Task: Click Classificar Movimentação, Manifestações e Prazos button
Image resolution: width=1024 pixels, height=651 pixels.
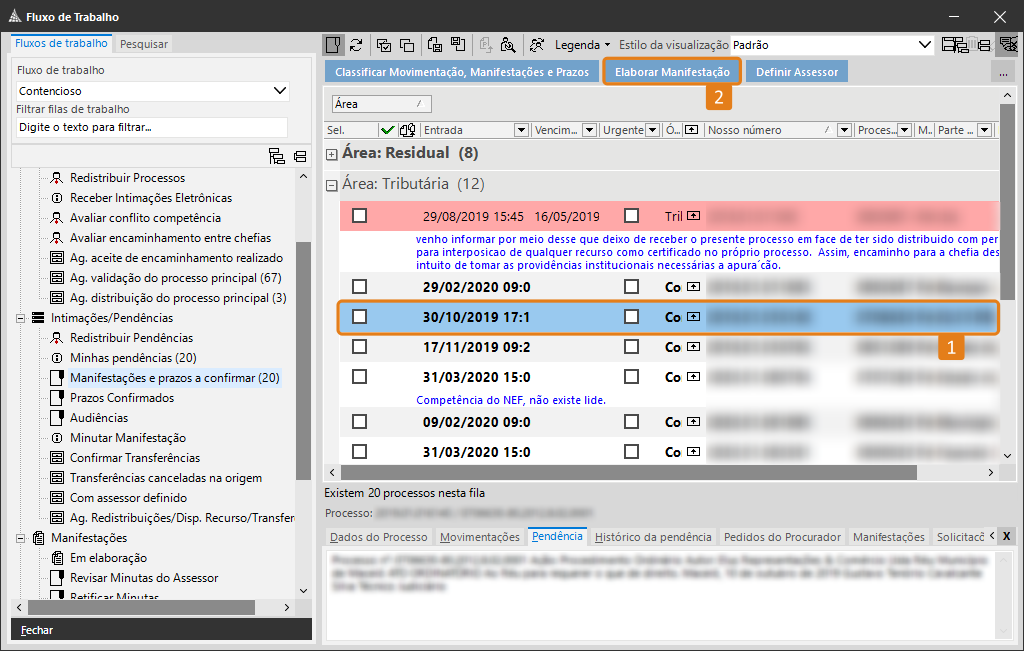Action: click(462, 72)
